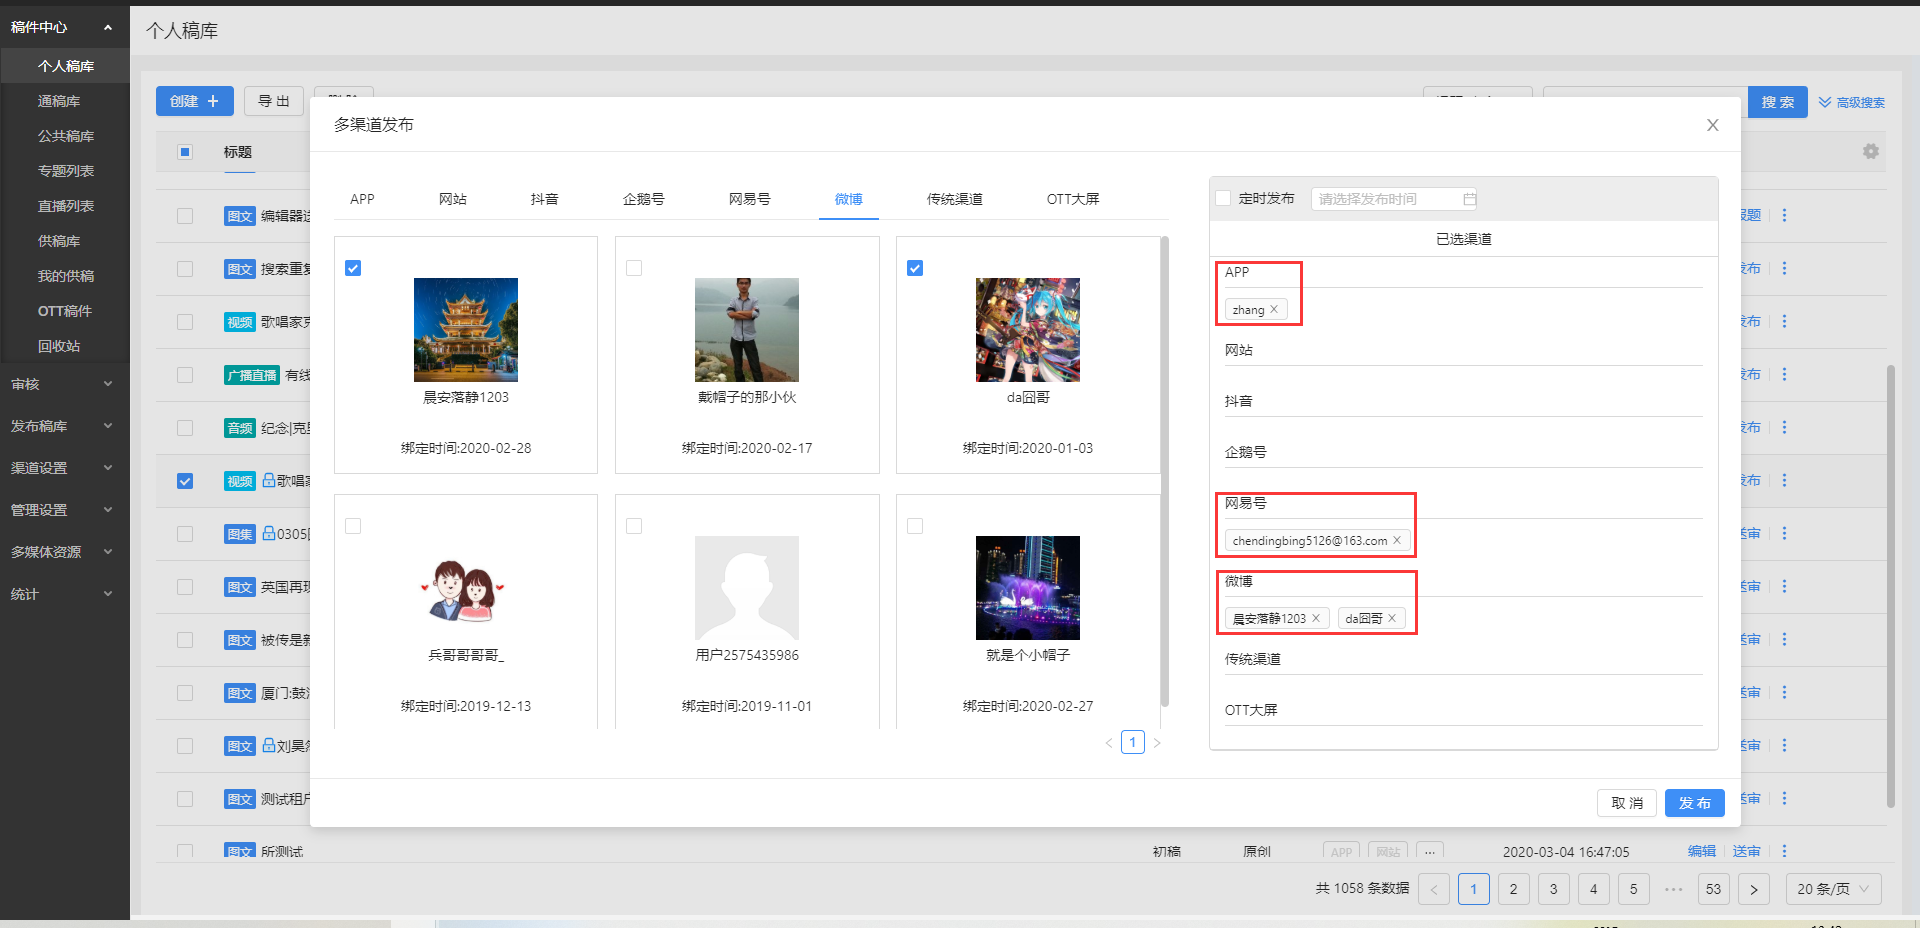Close the 多渠道发布 dialog
The height and width of the screenshot is (928, 1920).
[x=1712, y=125]
